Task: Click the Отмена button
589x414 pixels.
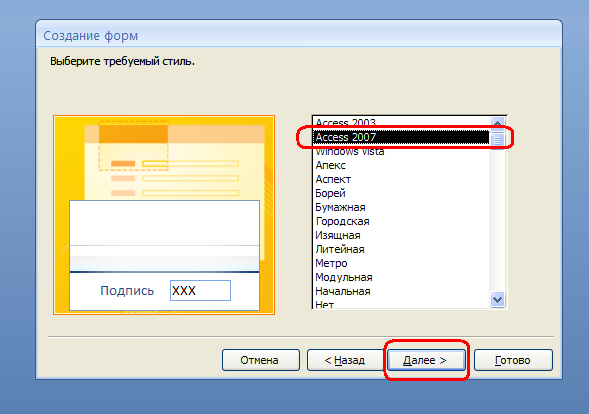Action: click(261, 360)
